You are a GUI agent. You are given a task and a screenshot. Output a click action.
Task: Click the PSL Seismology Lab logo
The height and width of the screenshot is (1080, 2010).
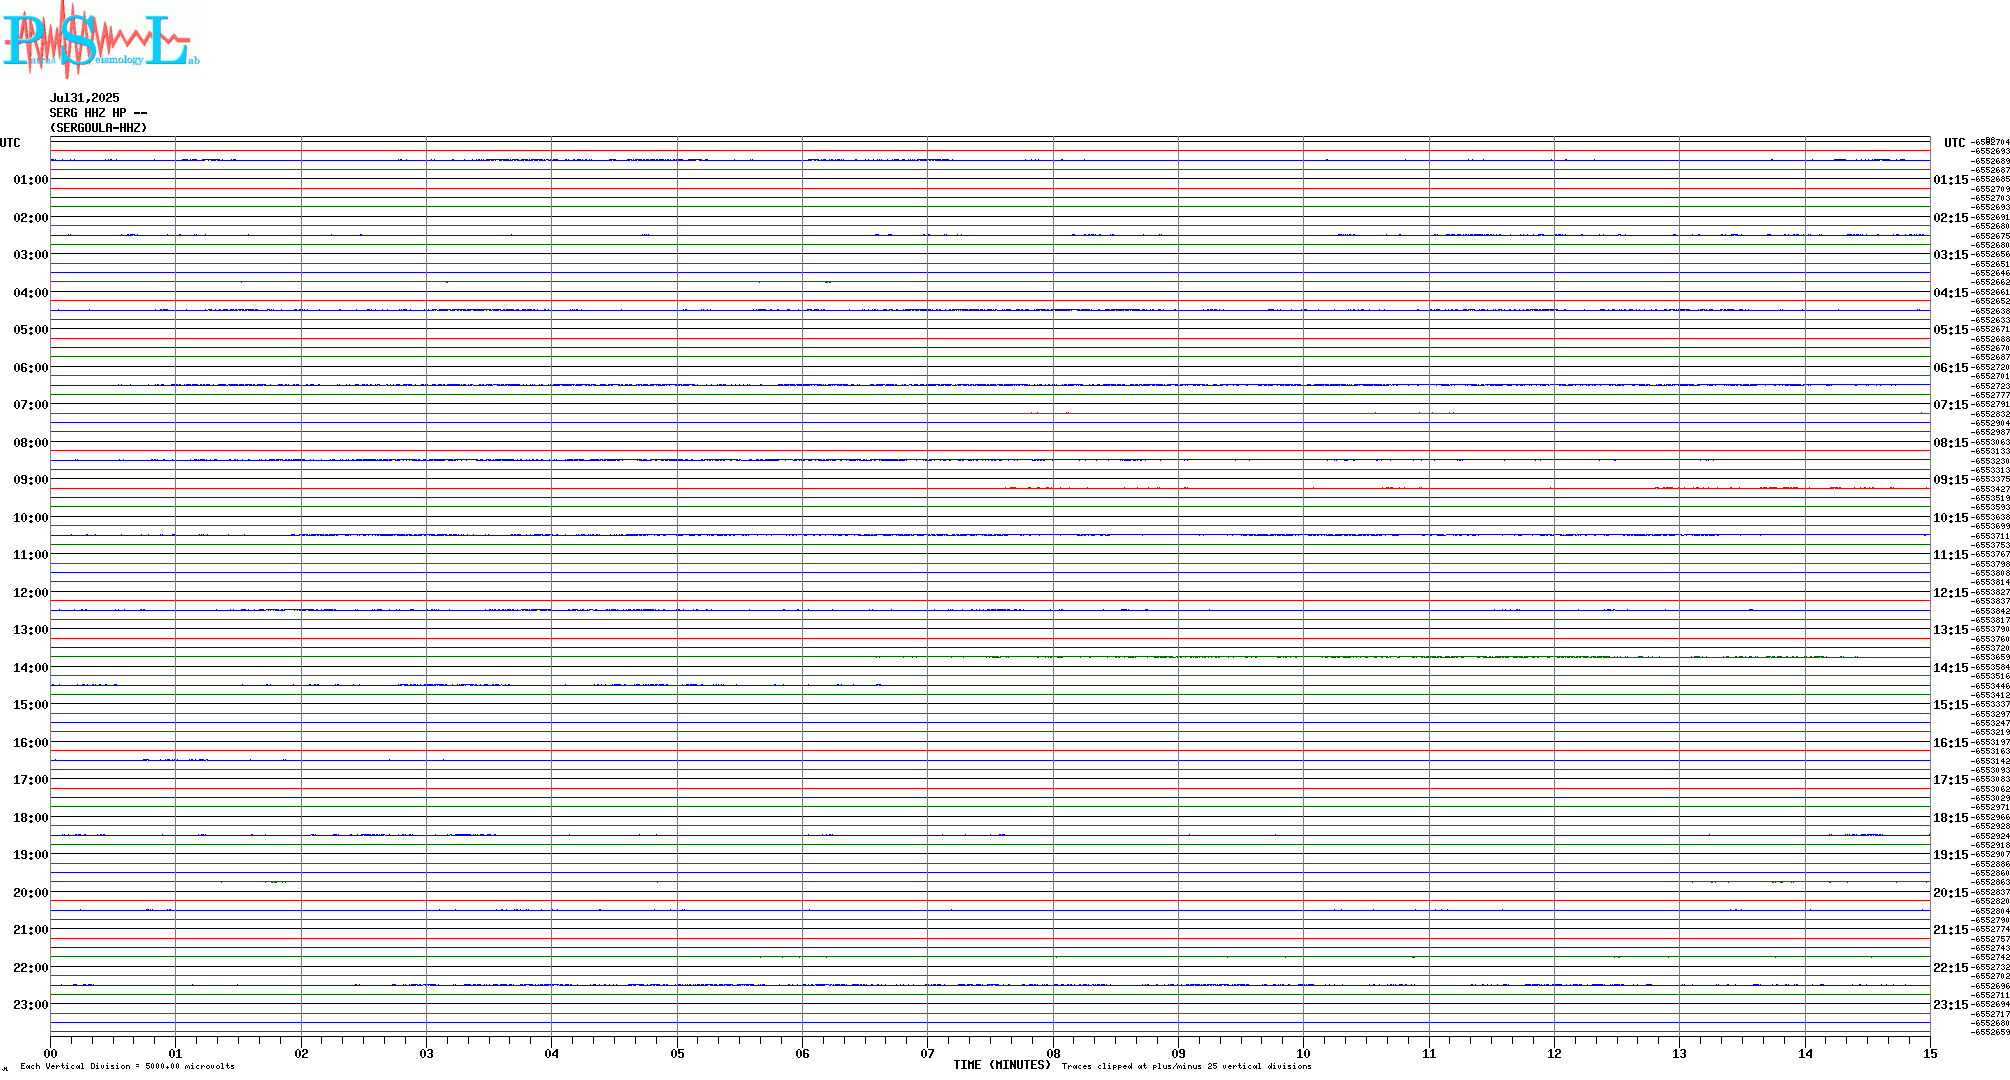tap(101, 39)
